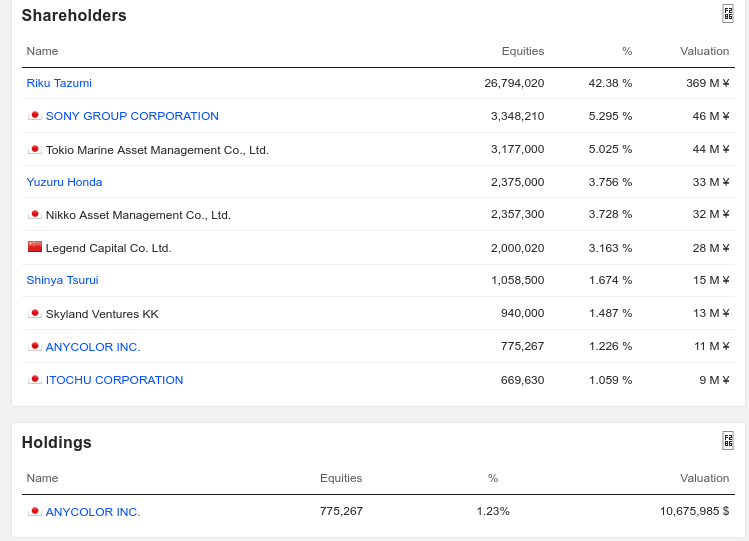The width and height of the screenshot is (749, 541).
Task: Click the 2,357,300 equities value
Action: 518,214
